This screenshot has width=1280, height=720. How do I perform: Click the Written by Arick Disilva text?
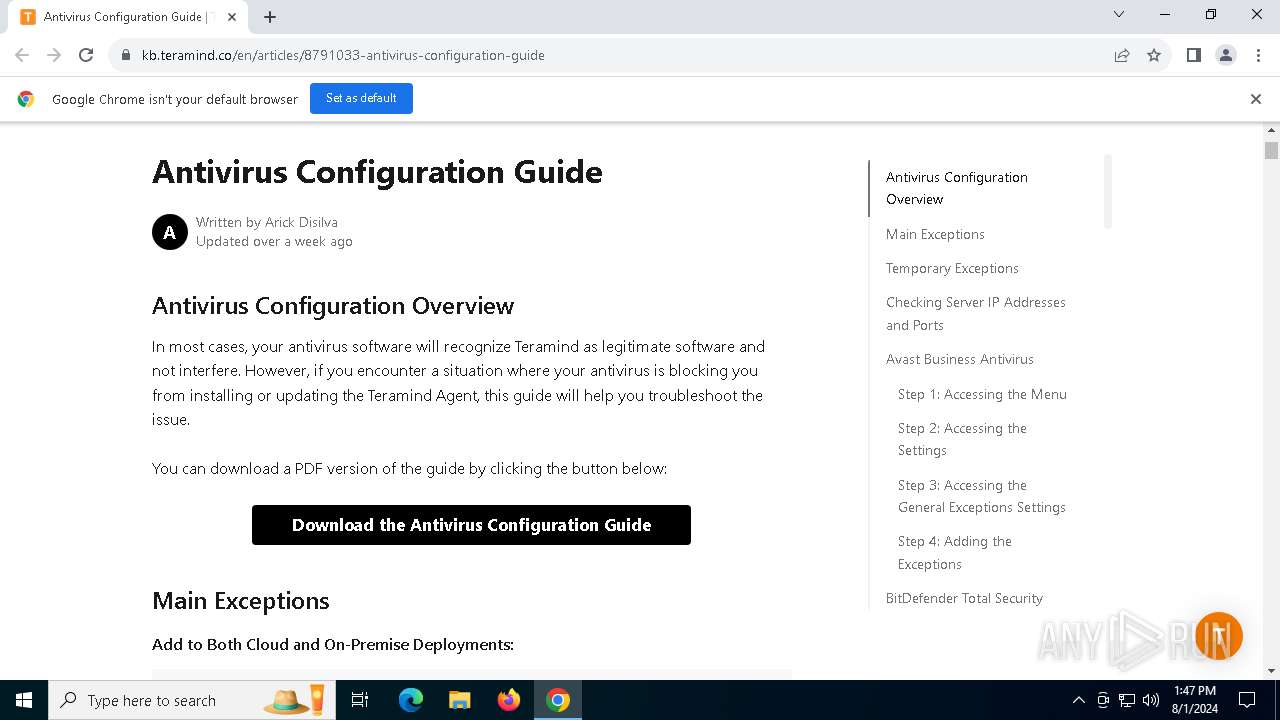pos(267,222)
